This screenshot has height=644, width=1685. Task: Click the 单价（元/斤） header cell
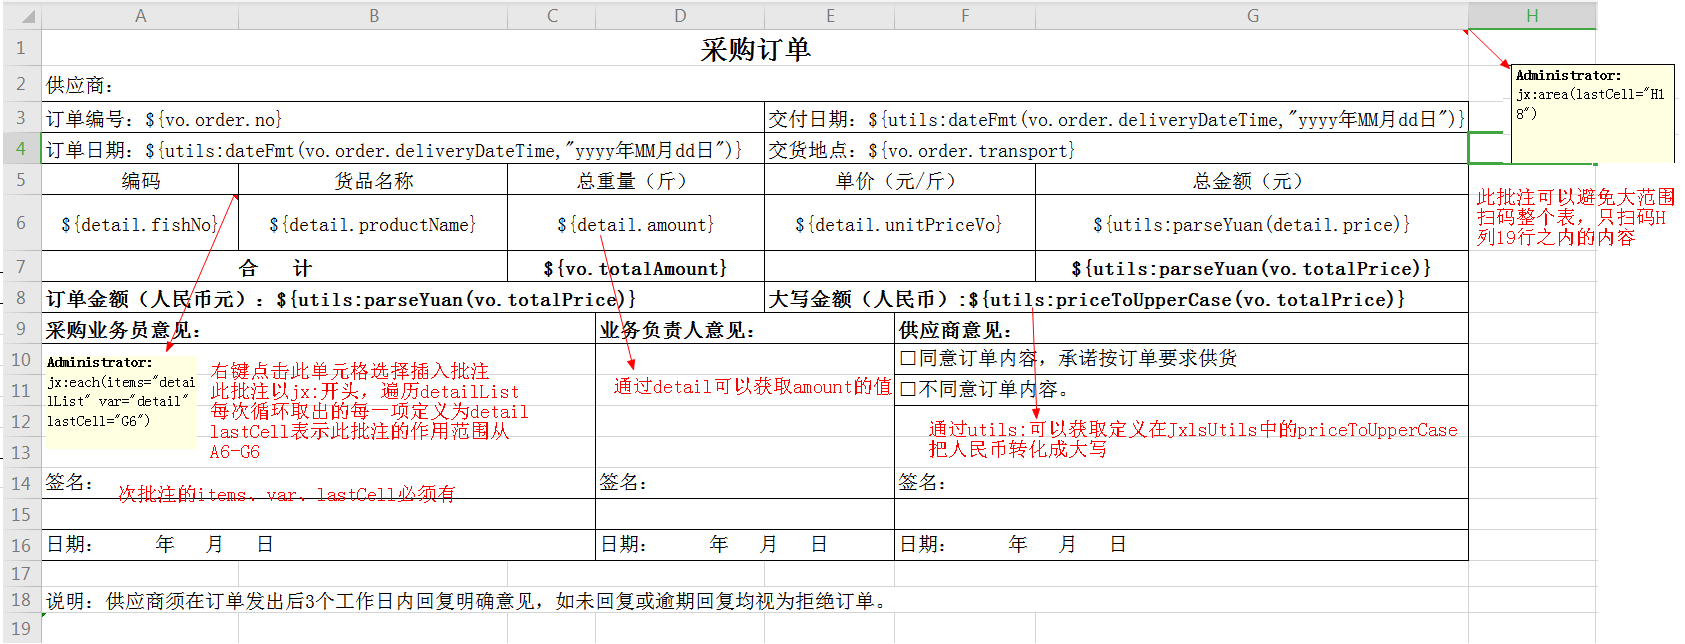pyautogui.click(x=900, y=180)
